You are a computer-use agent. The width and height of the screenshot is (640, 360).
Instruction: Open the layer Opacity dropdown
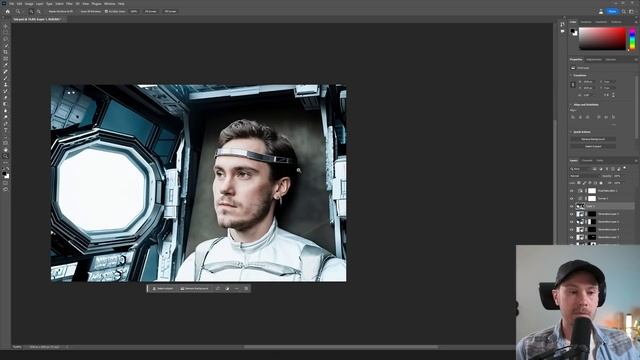pyautogui.click(x=618, y=176)
